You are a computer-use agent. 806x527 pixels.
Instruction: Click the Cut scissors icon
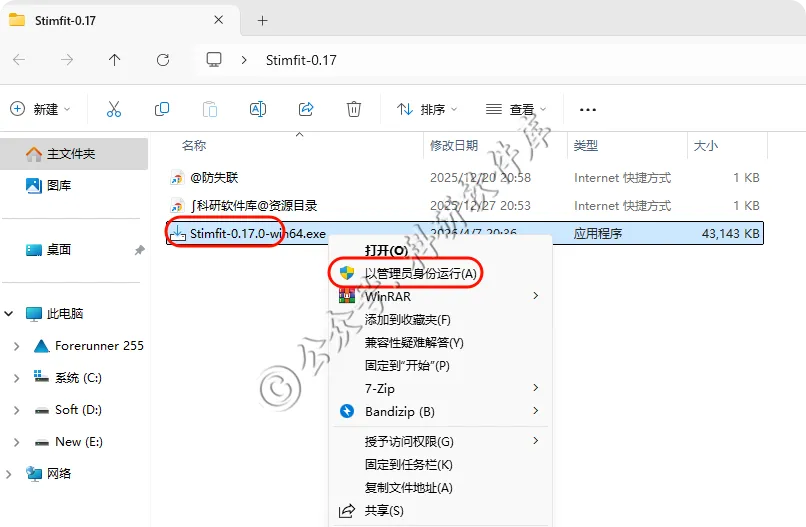coord(114,109)
